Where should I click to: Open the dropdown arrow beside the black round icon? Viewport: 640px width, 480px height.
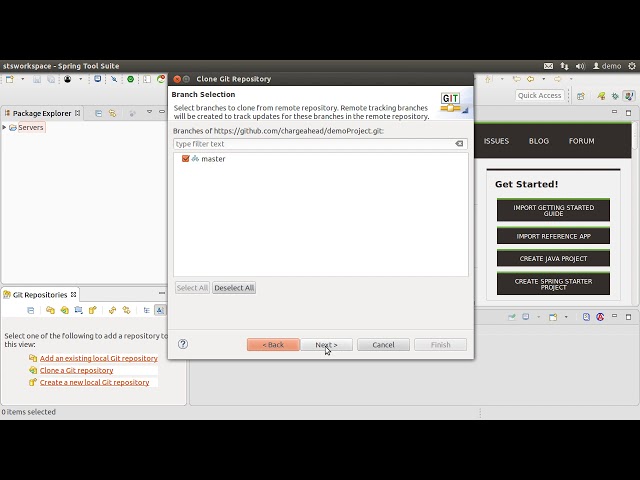pyautogui.click(x=80, y=79)
